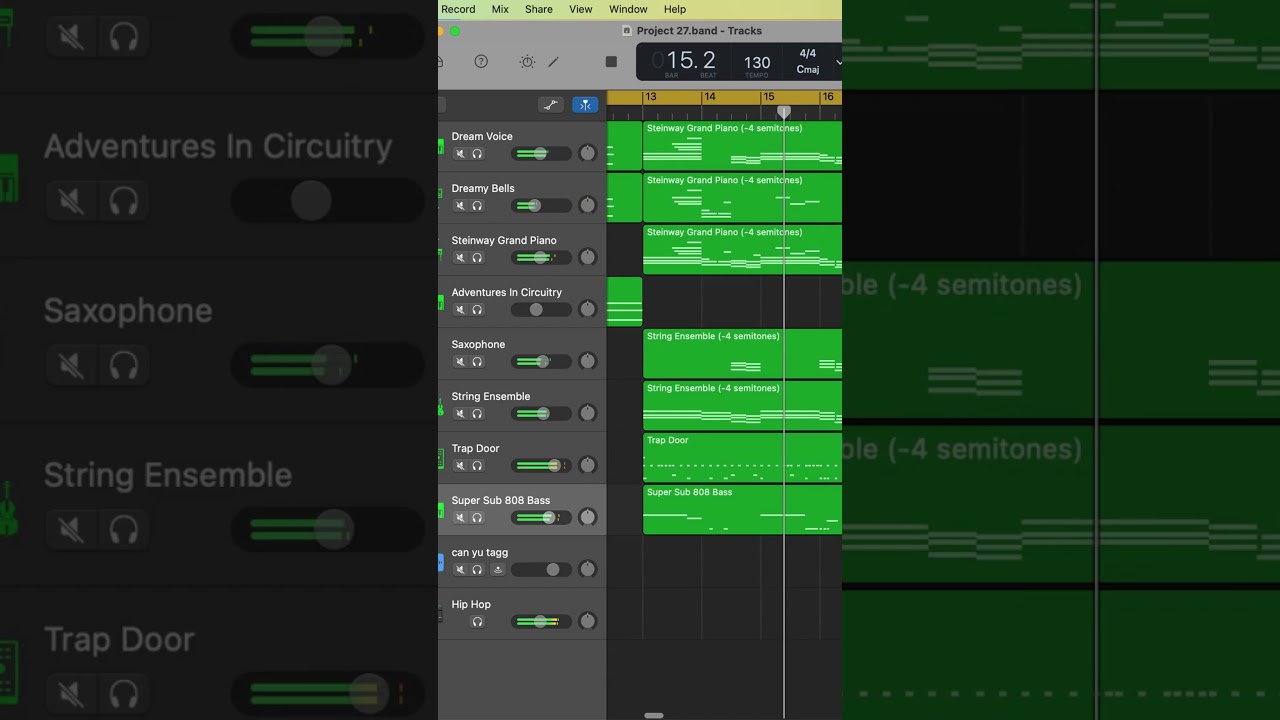
Task: Select the Adventures In Circuitry track name
Action: point(507,292)
